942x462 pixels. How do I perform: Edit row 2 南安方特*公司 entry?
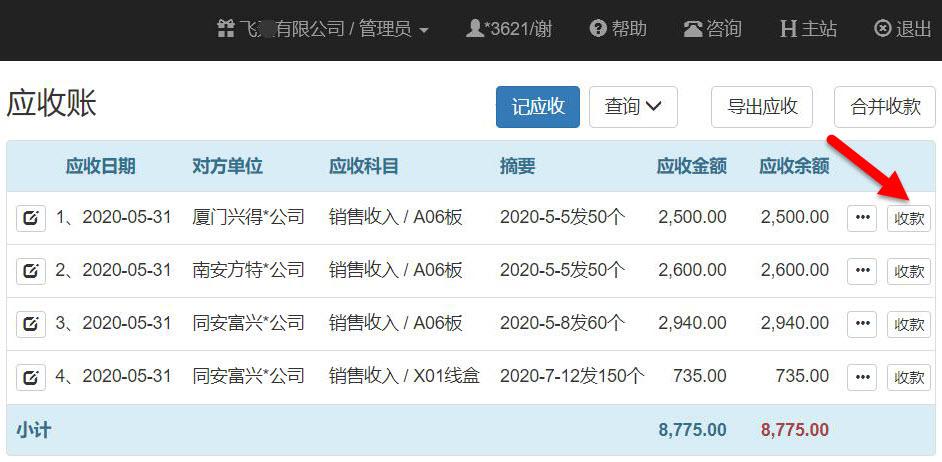coord(31,272)
